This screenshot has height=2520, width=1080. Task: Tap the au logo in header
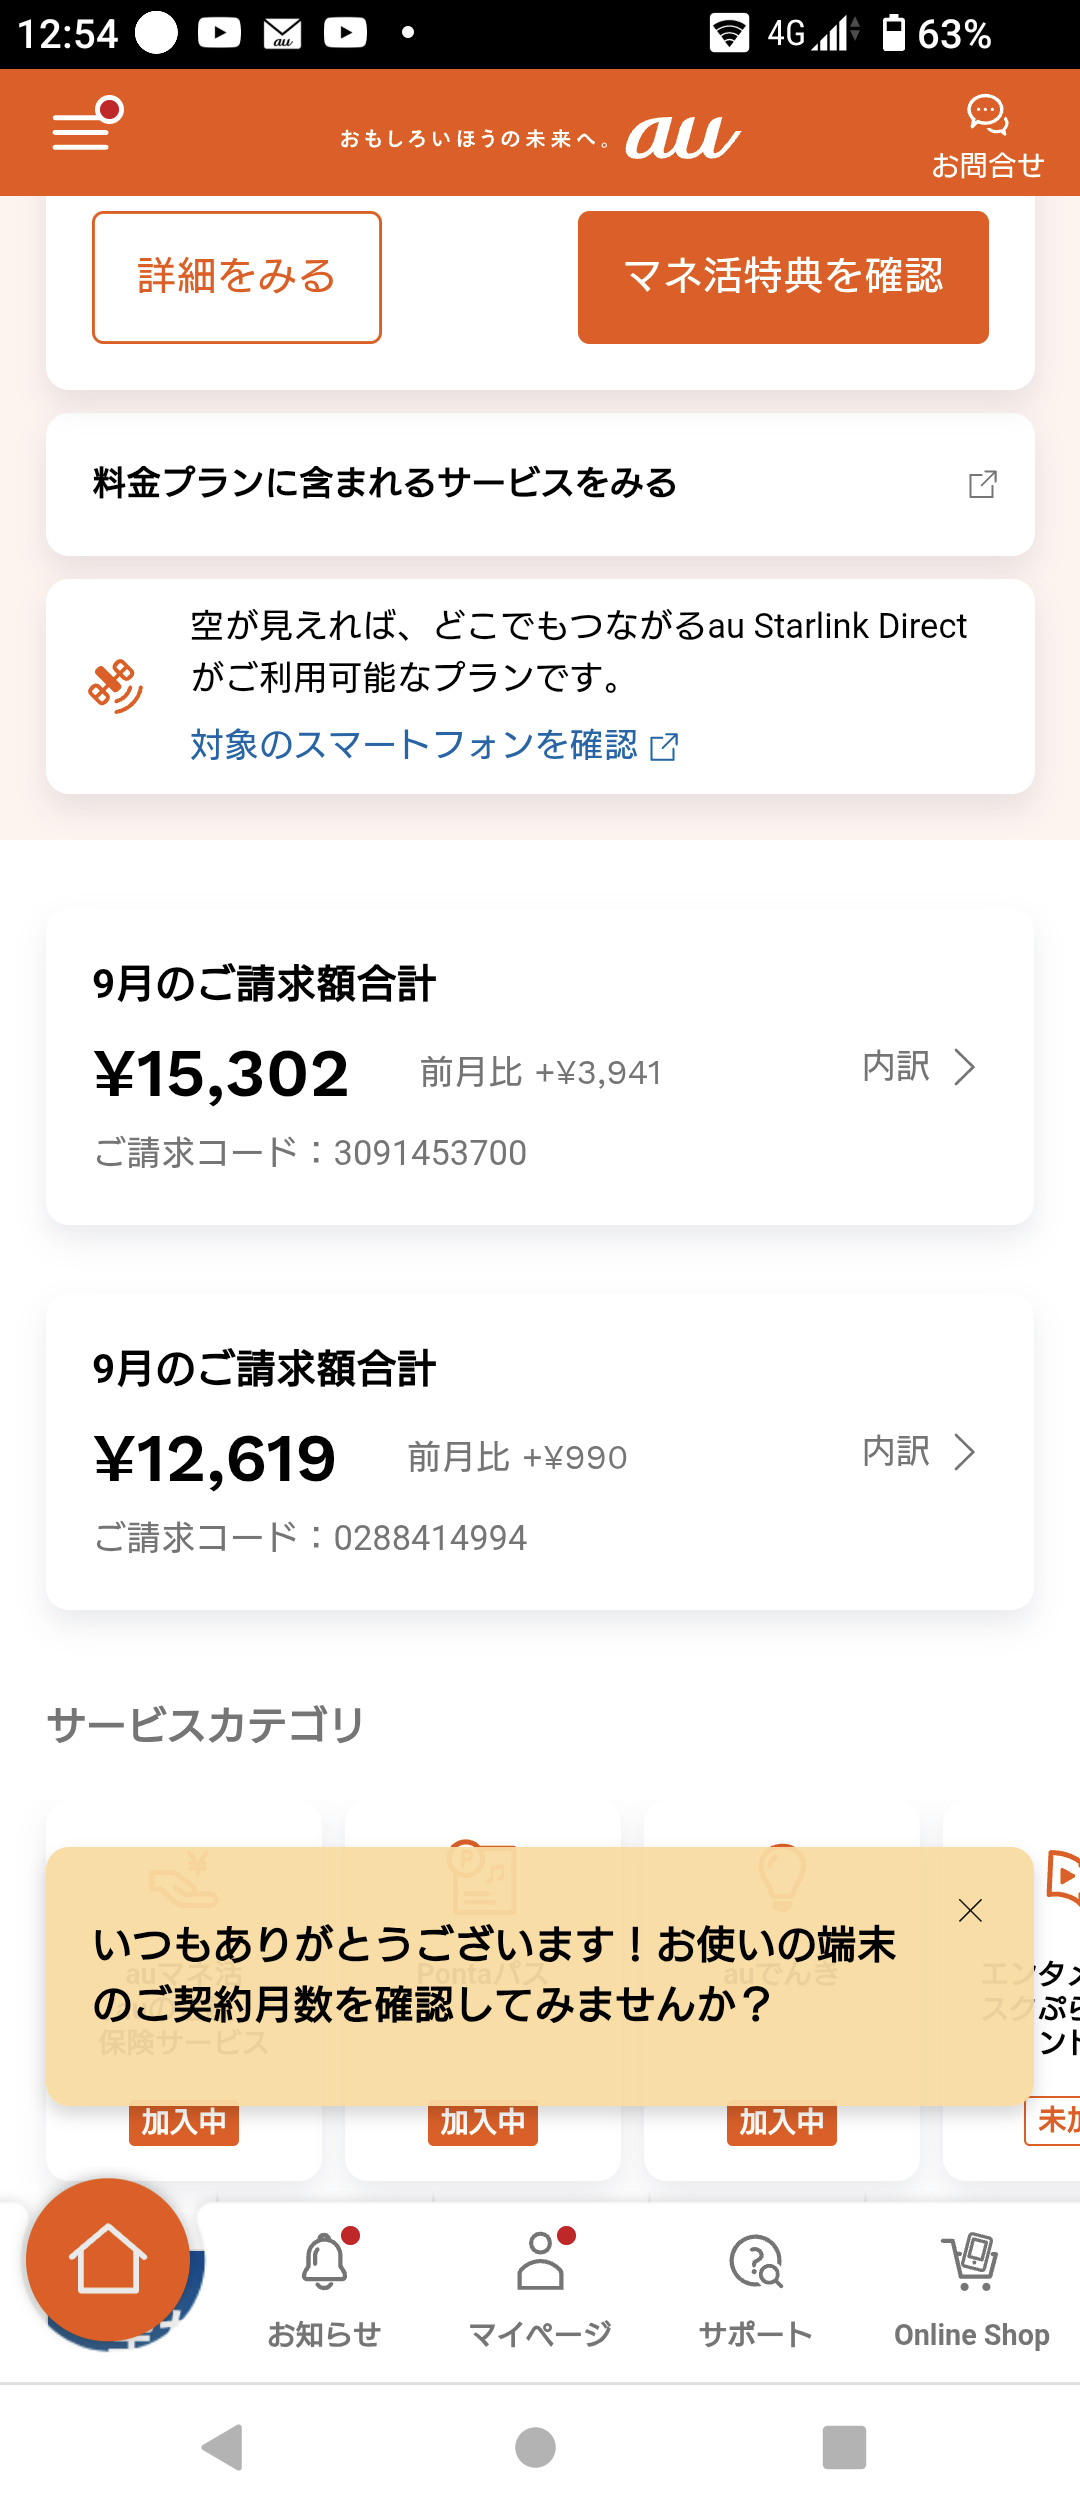click(683, 137)
